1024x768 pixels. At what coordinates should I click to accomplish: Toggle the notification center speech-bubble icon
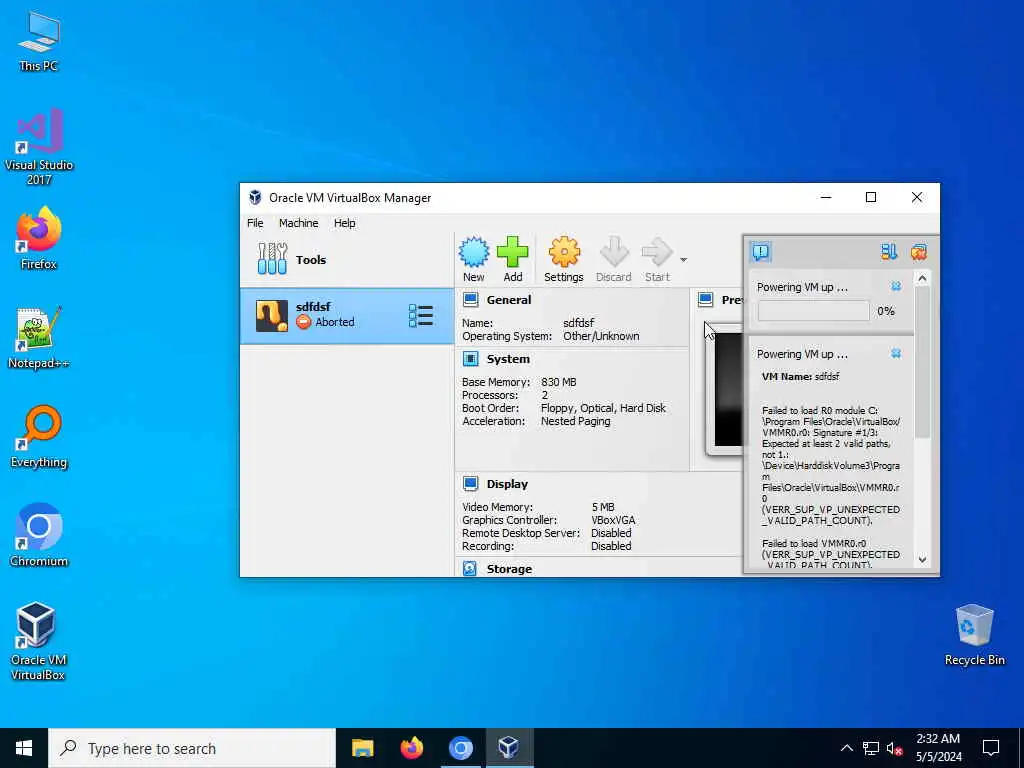point(761,251)
